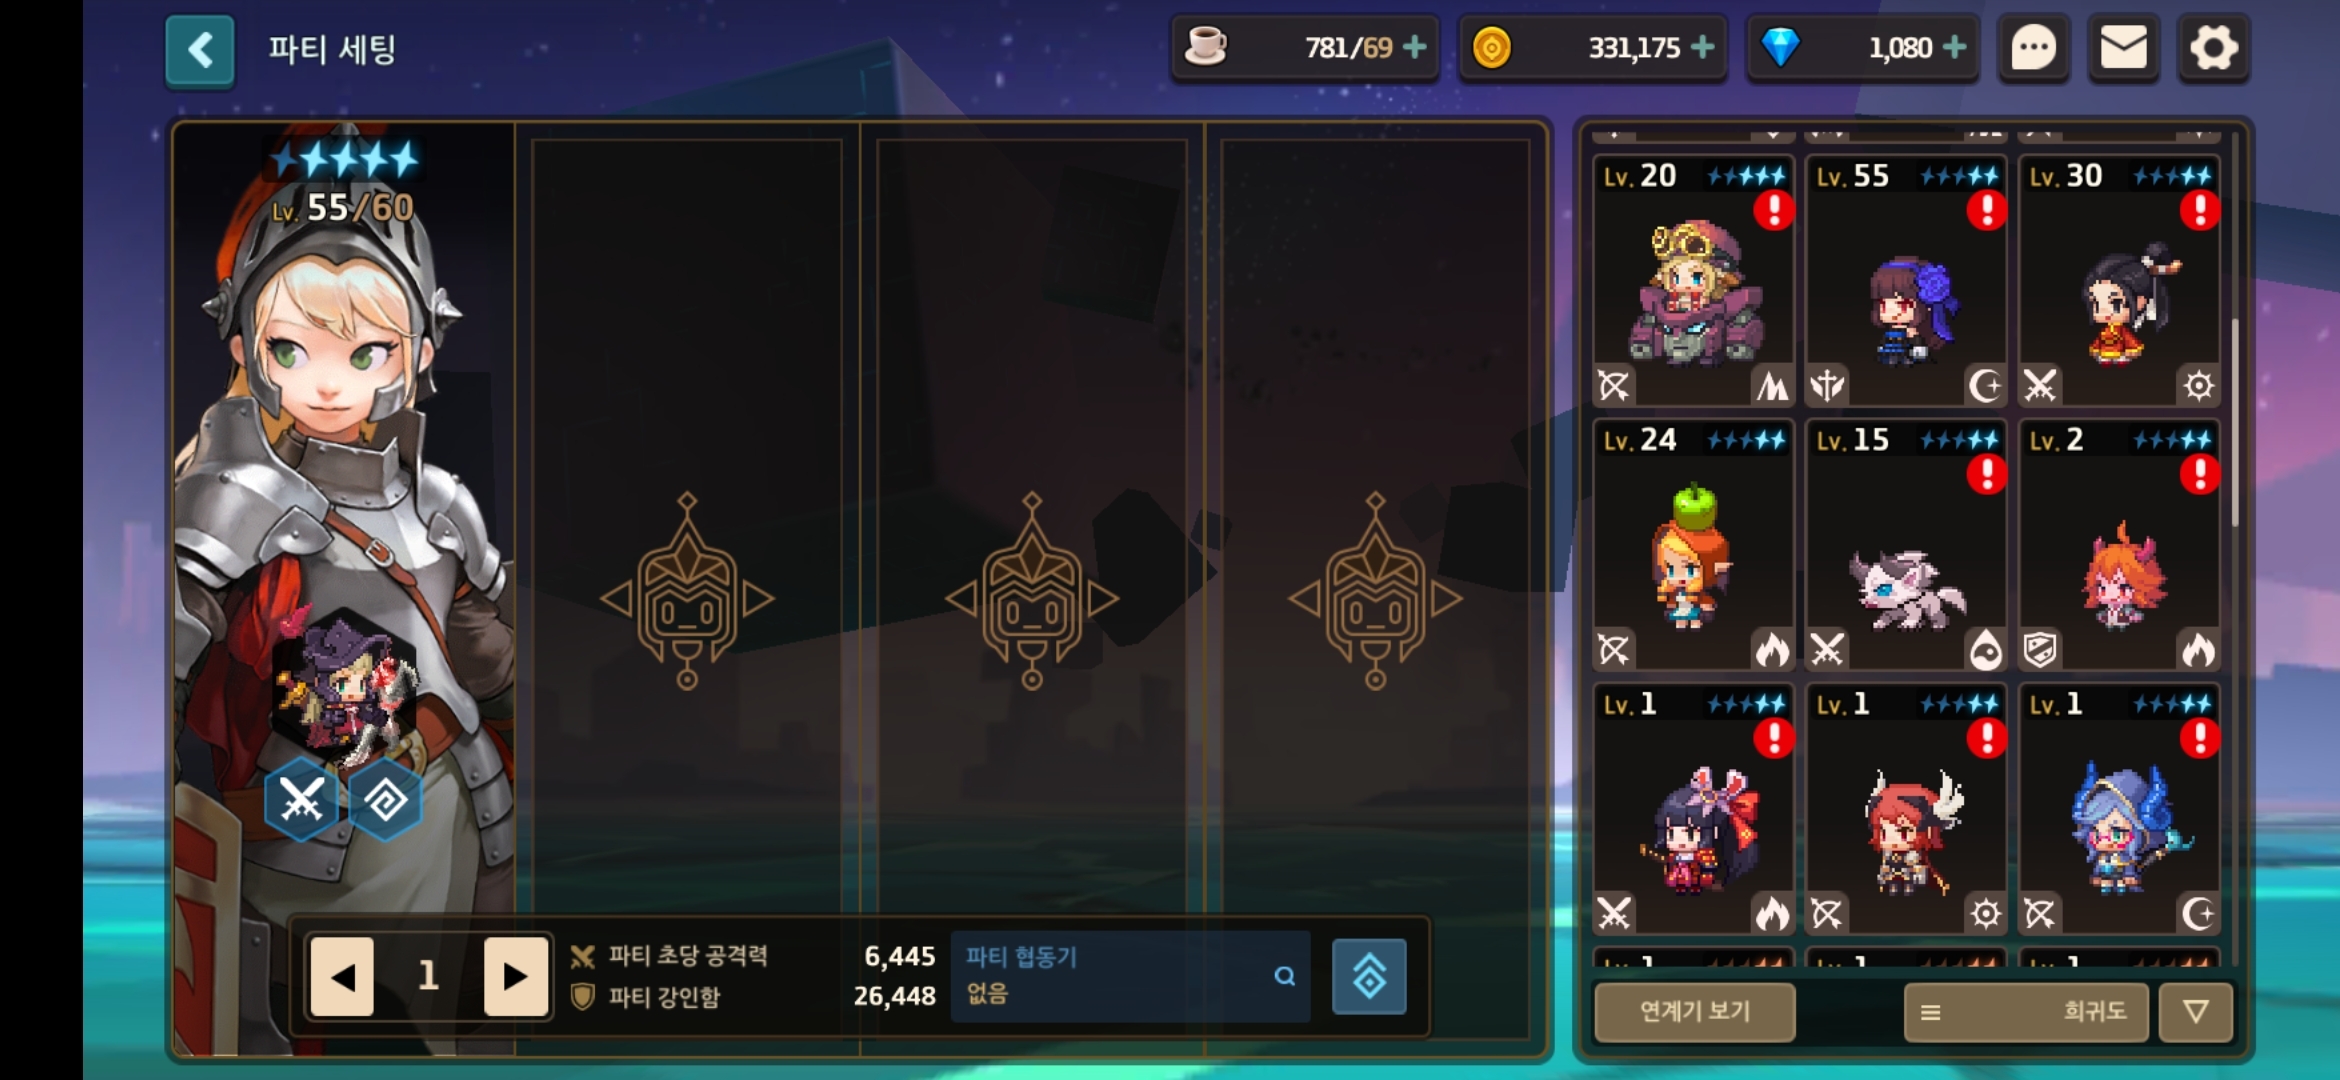Select the Lv. 20 mech rider hero
2340x1080 pixels.
(1693, 281)
